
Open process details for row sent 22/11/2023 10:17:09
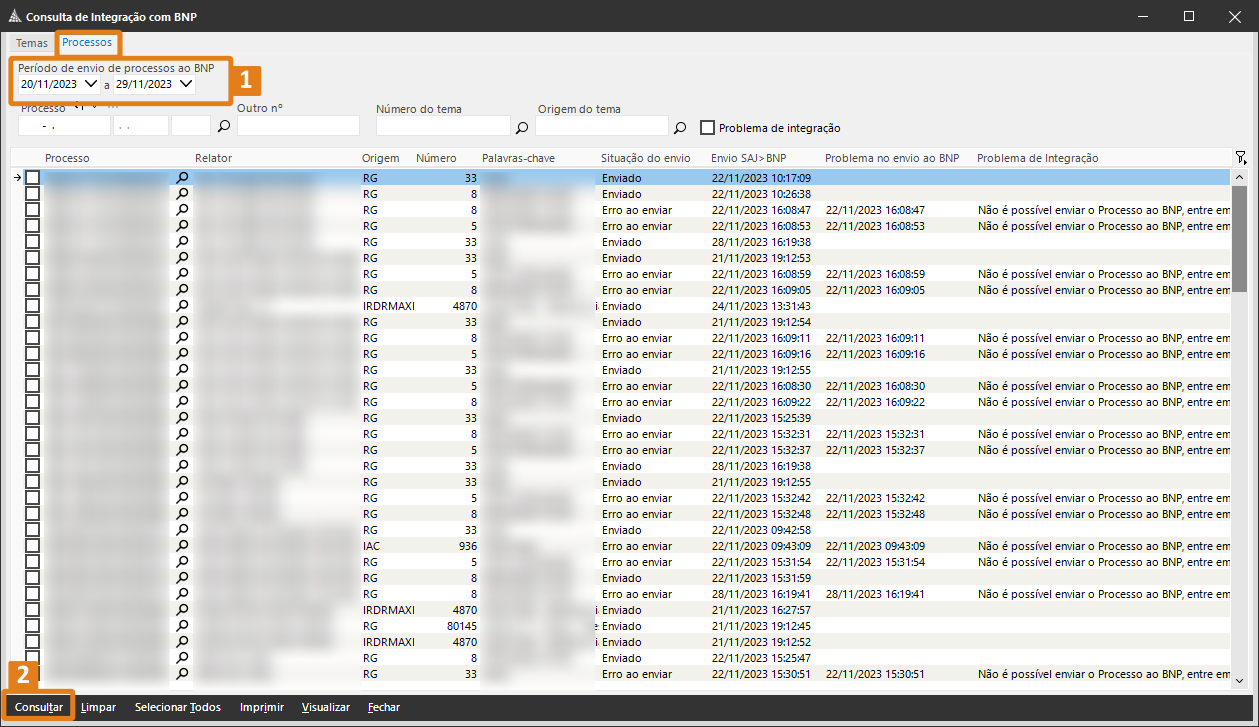(182, 177)
